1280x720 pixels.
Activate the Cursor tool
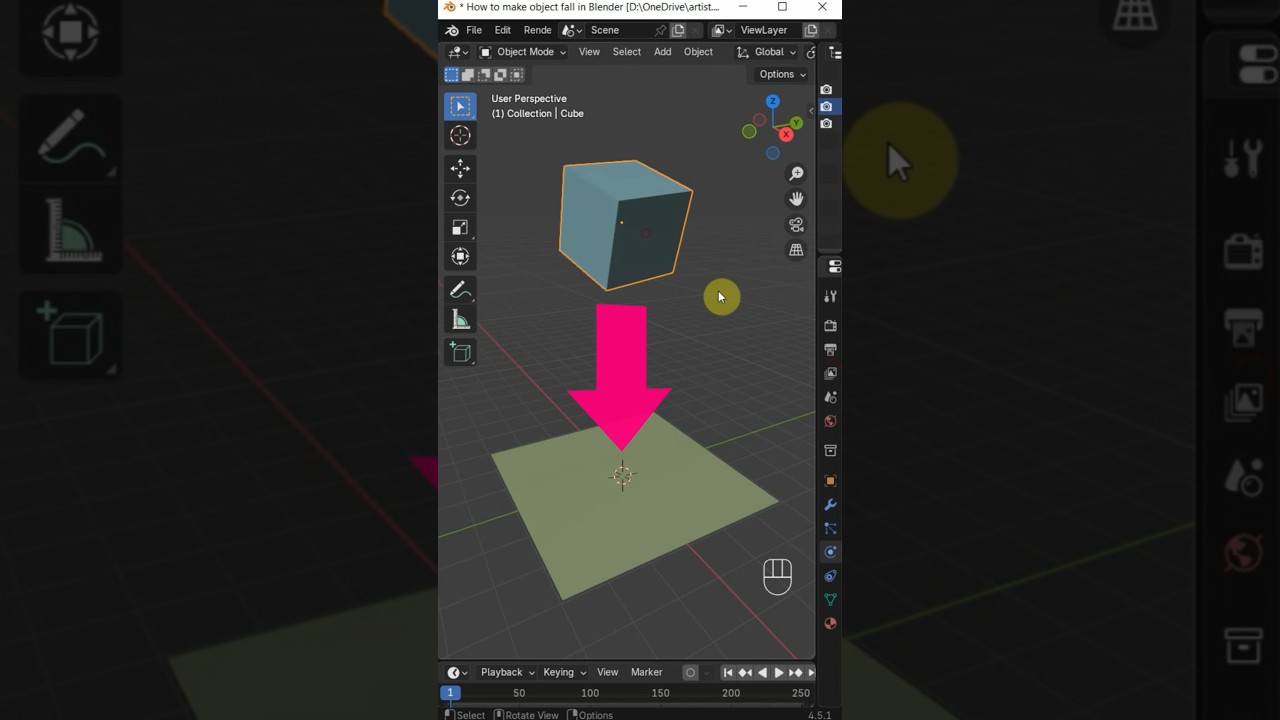[x=460, y=136]
